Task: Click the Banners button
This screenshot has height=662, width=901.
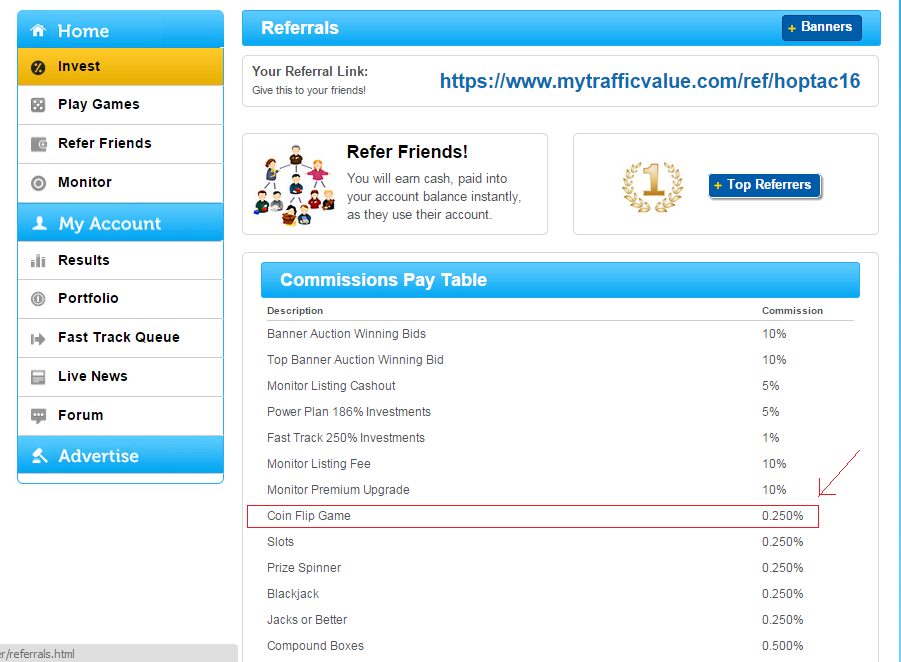Action: (x=822, y=28)
